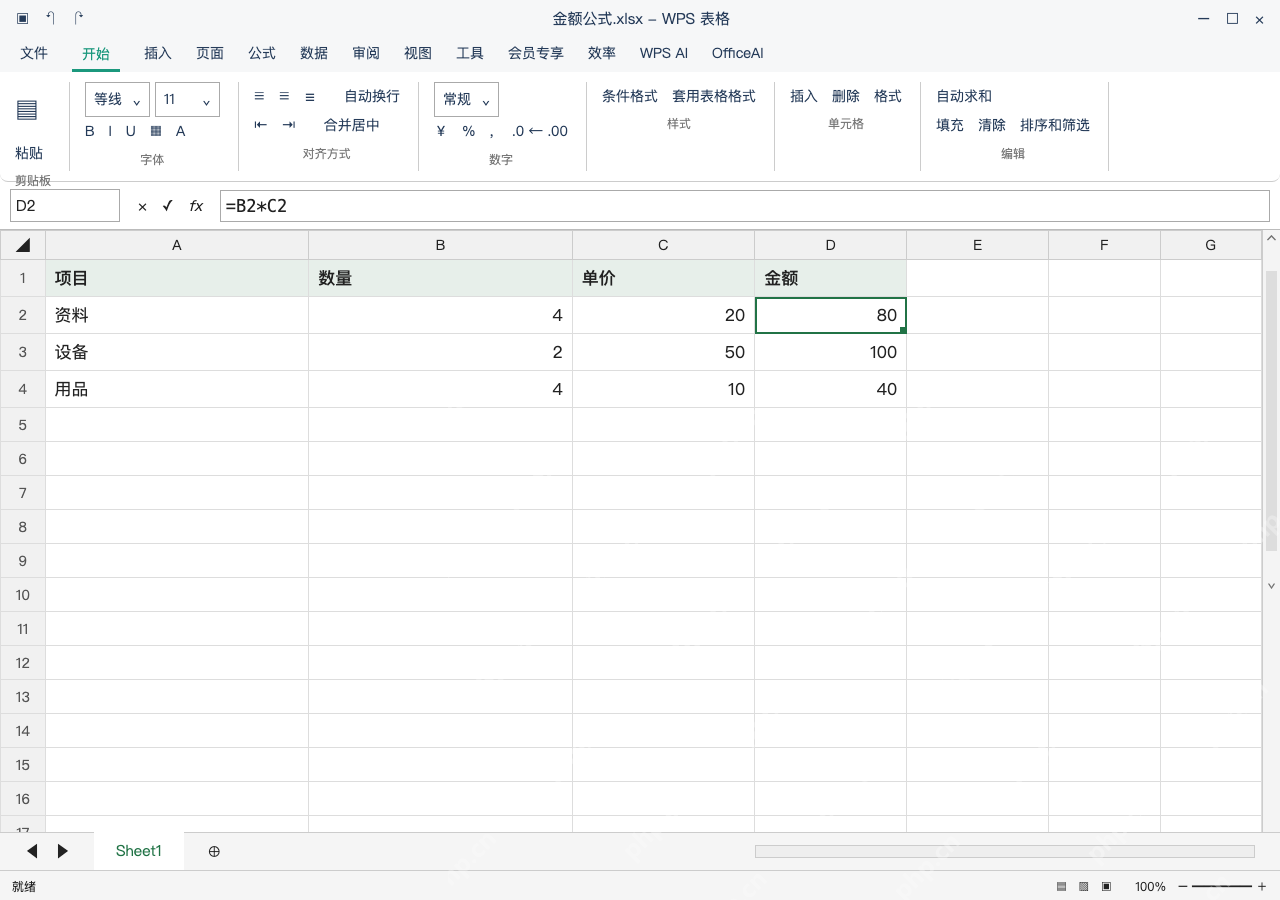Toggle underline formatting
Image resolution: width=1280 pixels, height=900 pixels.
130,131
